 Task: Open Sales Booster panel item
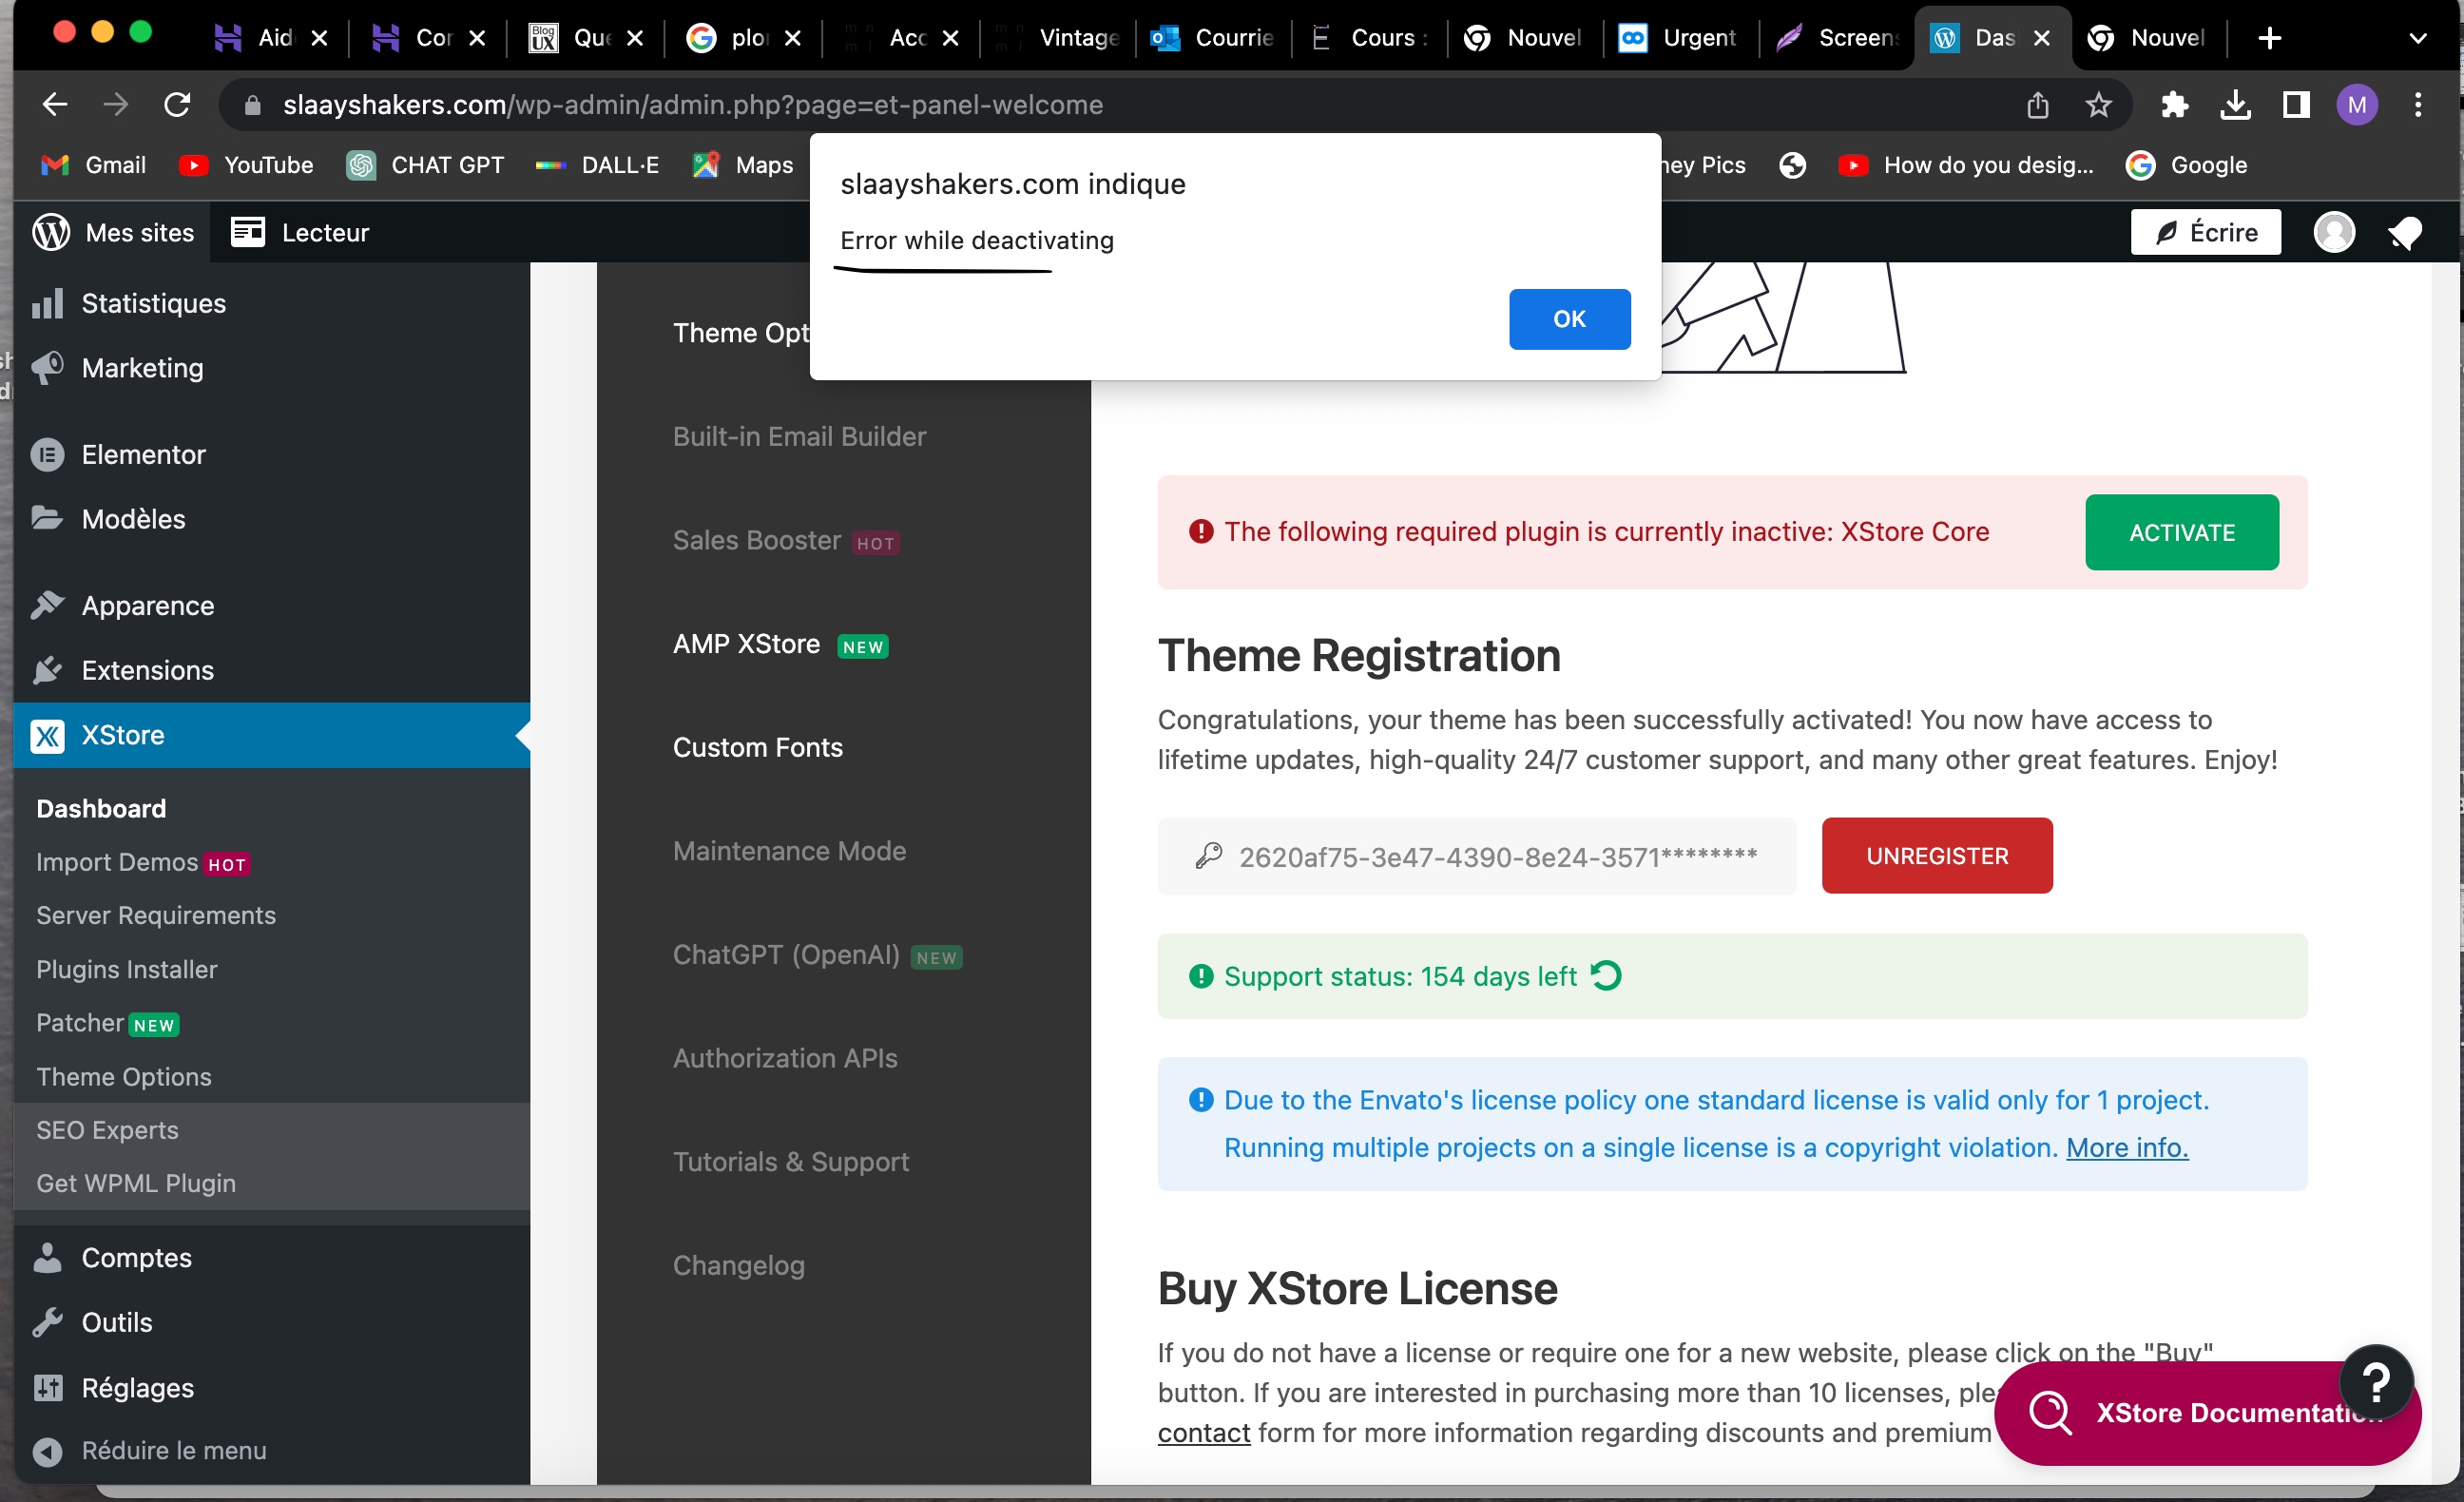point(786,540)
